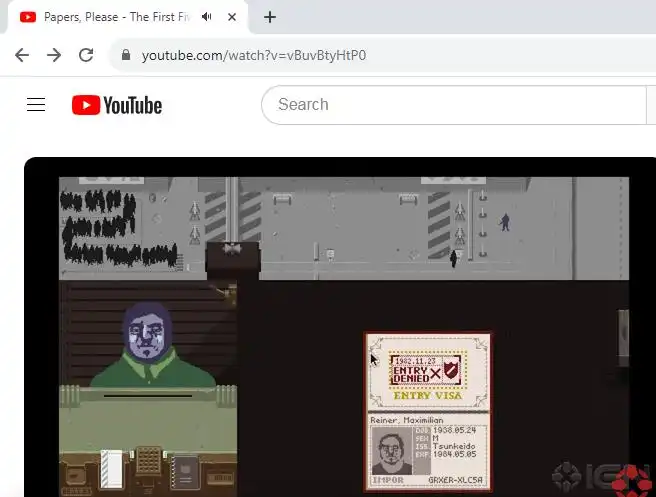Click the 1982.11.23 stamp date

[x=415, y=361]
